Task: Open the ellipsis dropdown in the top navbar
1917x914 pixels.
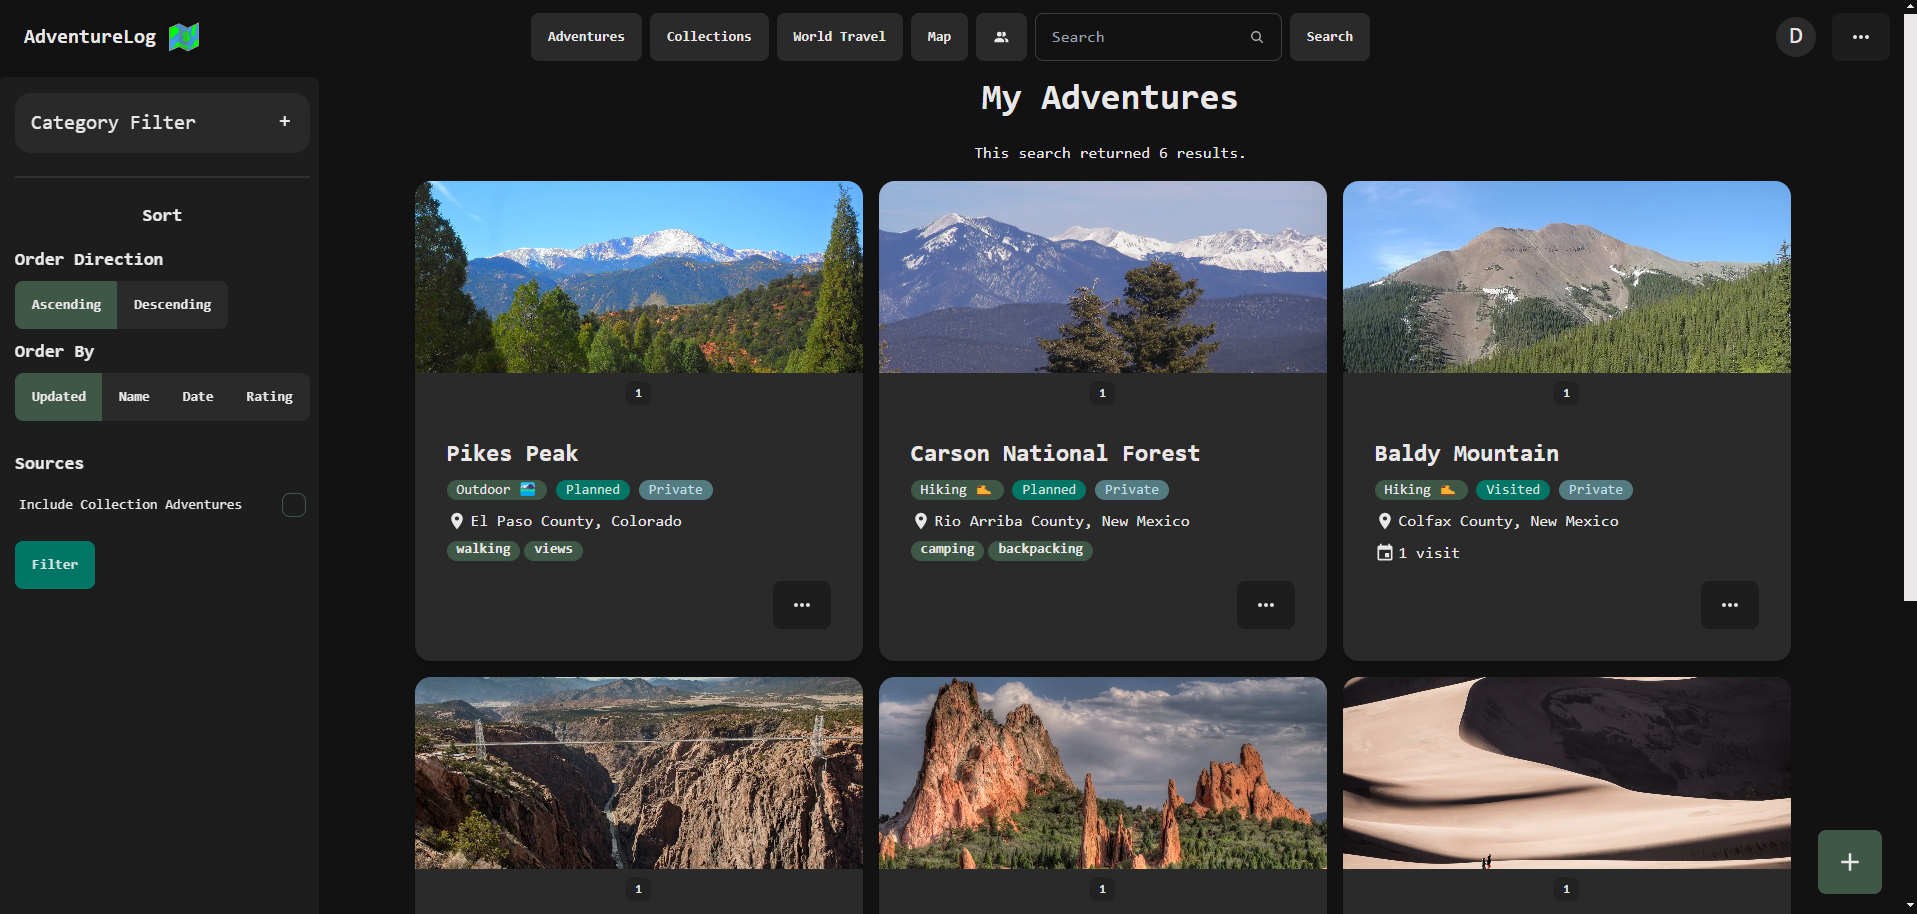Action: [1860, 36]
